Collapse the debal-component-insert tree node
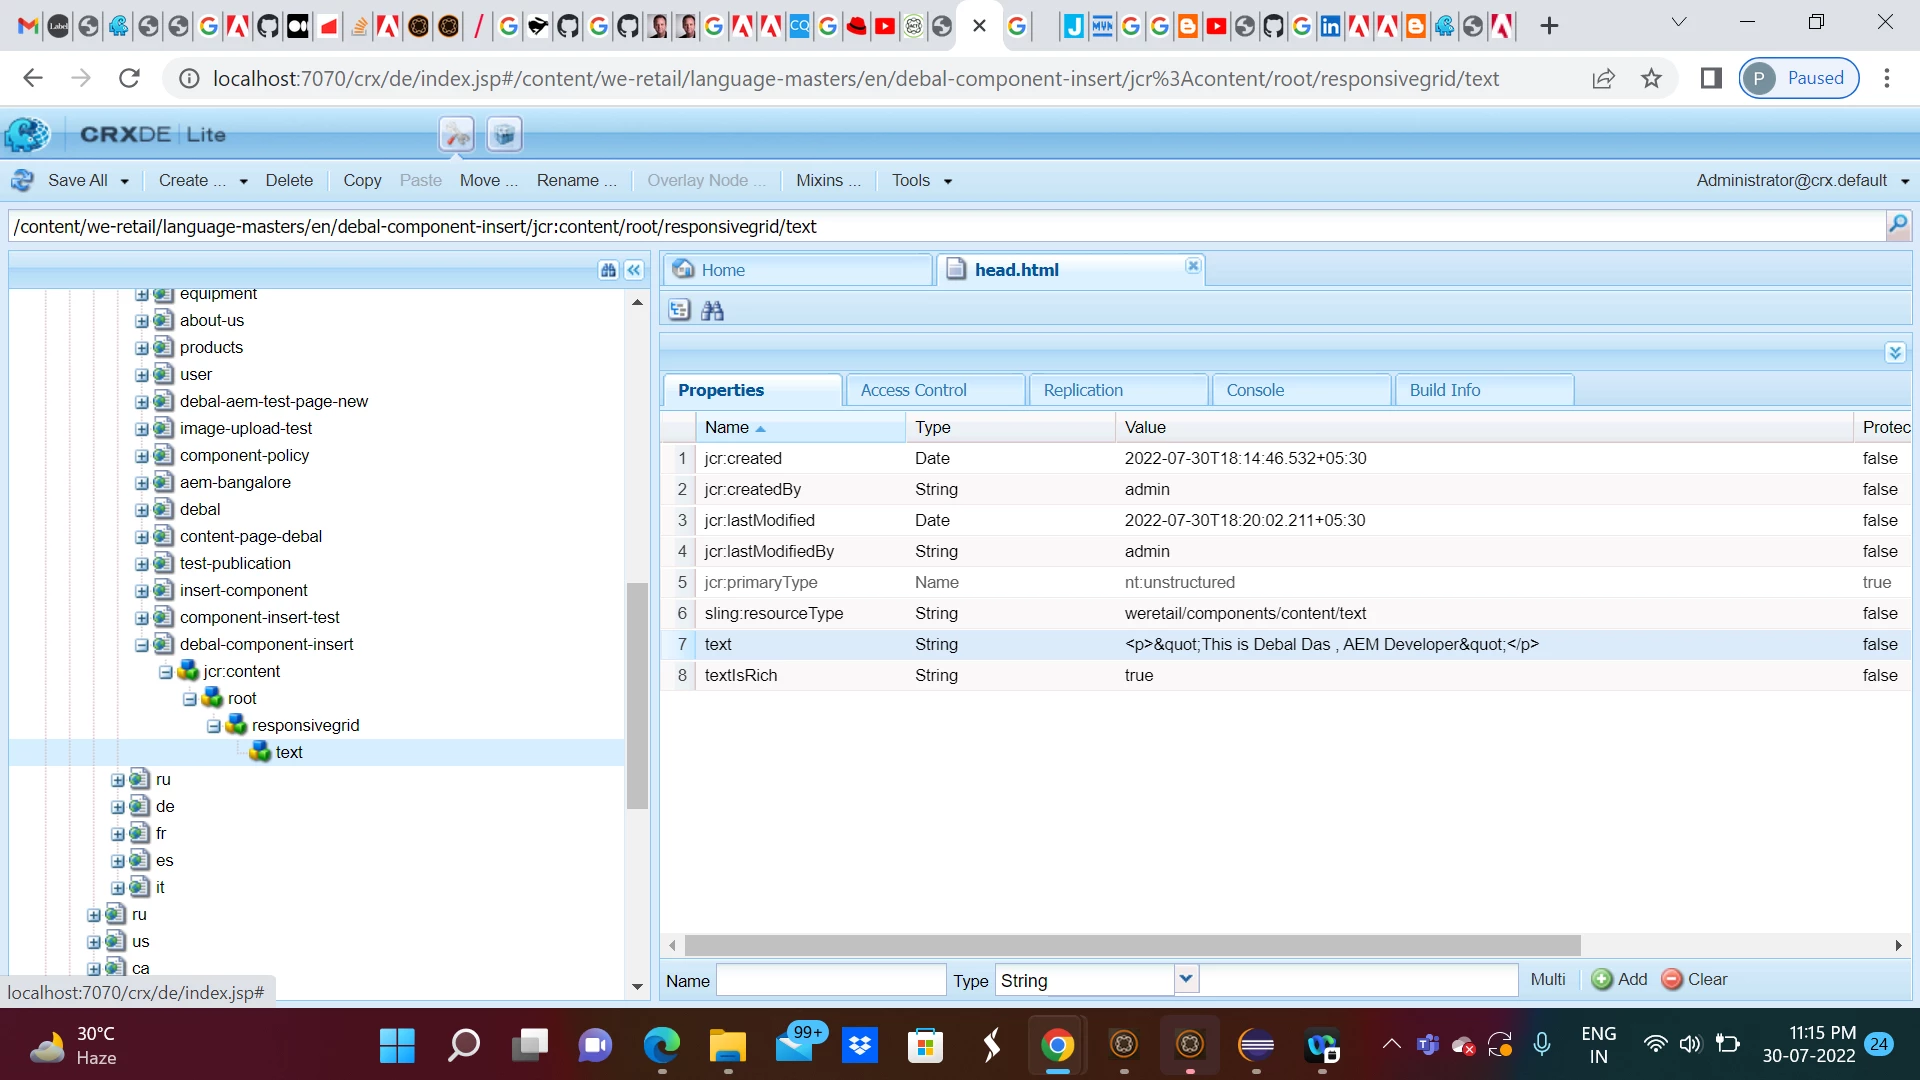This screenshot has width=1920, height=1080. click(142, 645)
